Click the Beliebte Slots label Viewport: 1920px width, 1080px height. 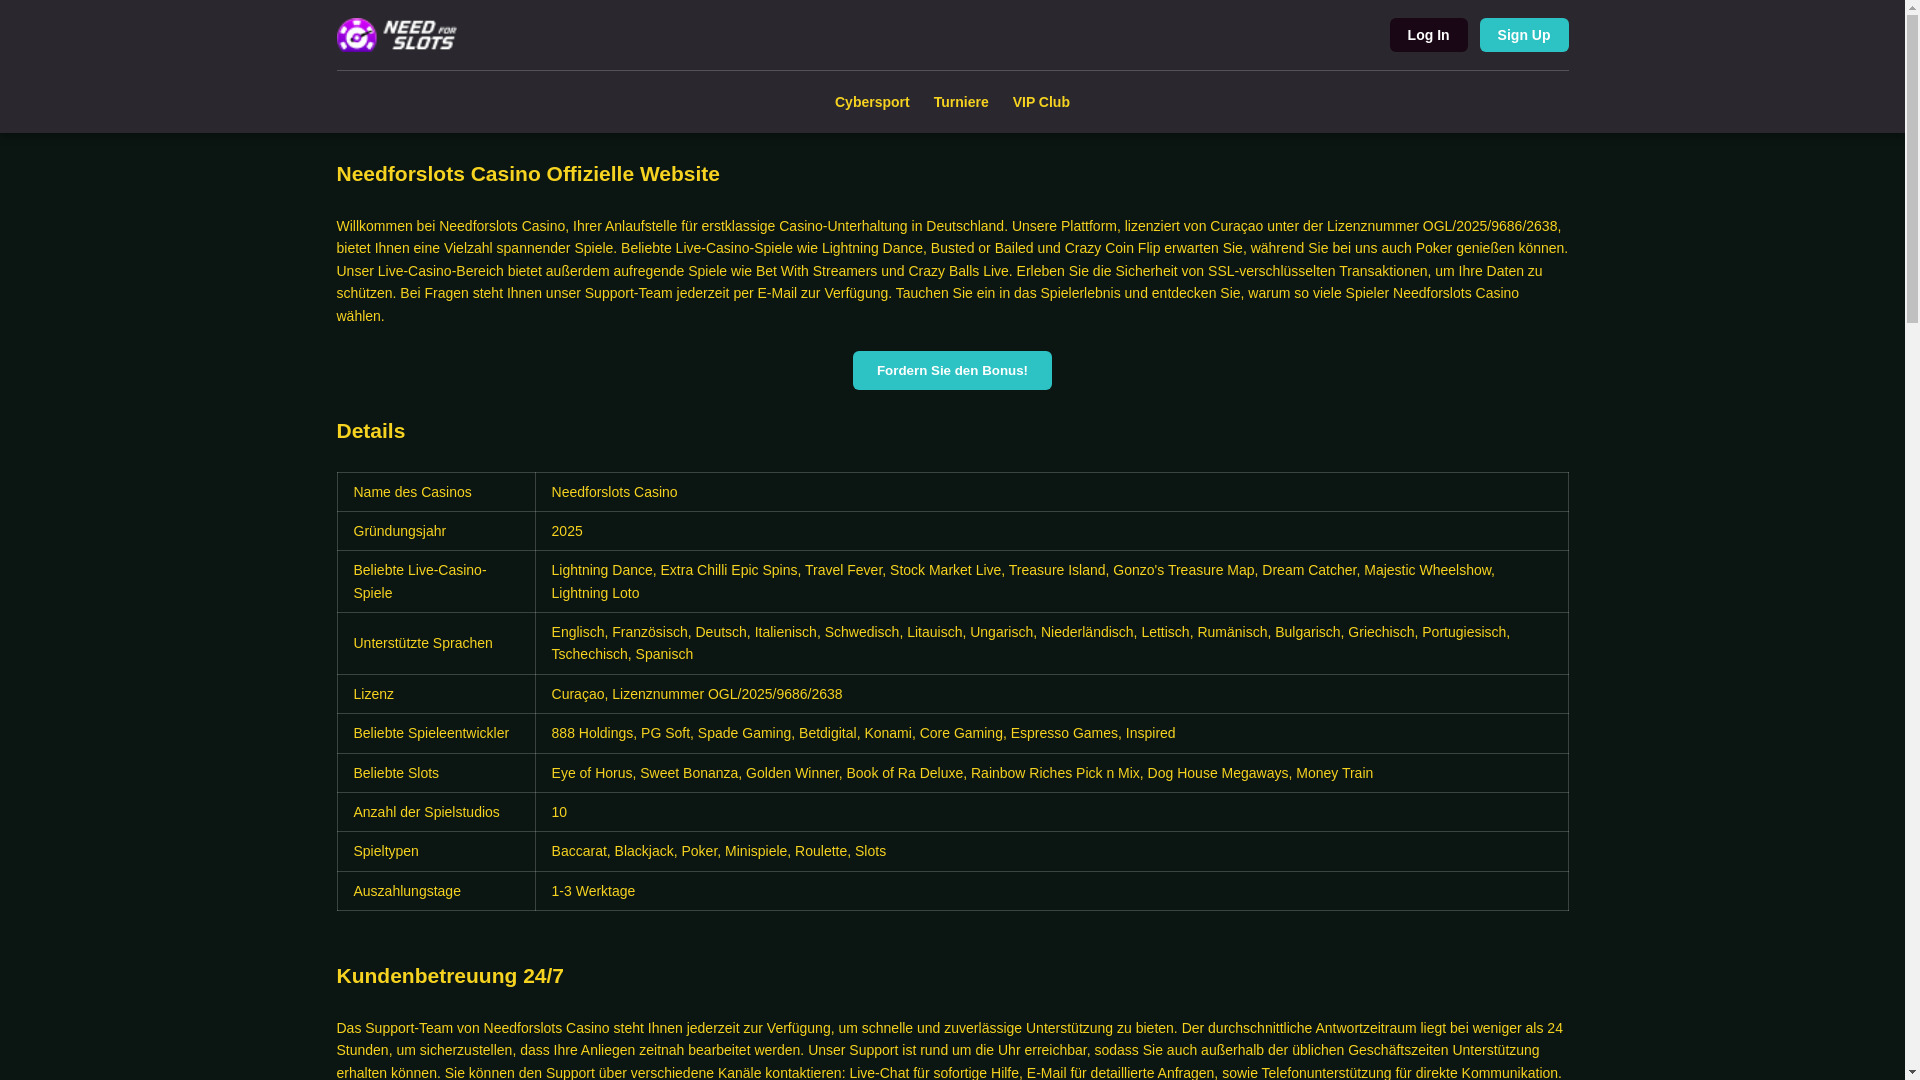[436, 773]
